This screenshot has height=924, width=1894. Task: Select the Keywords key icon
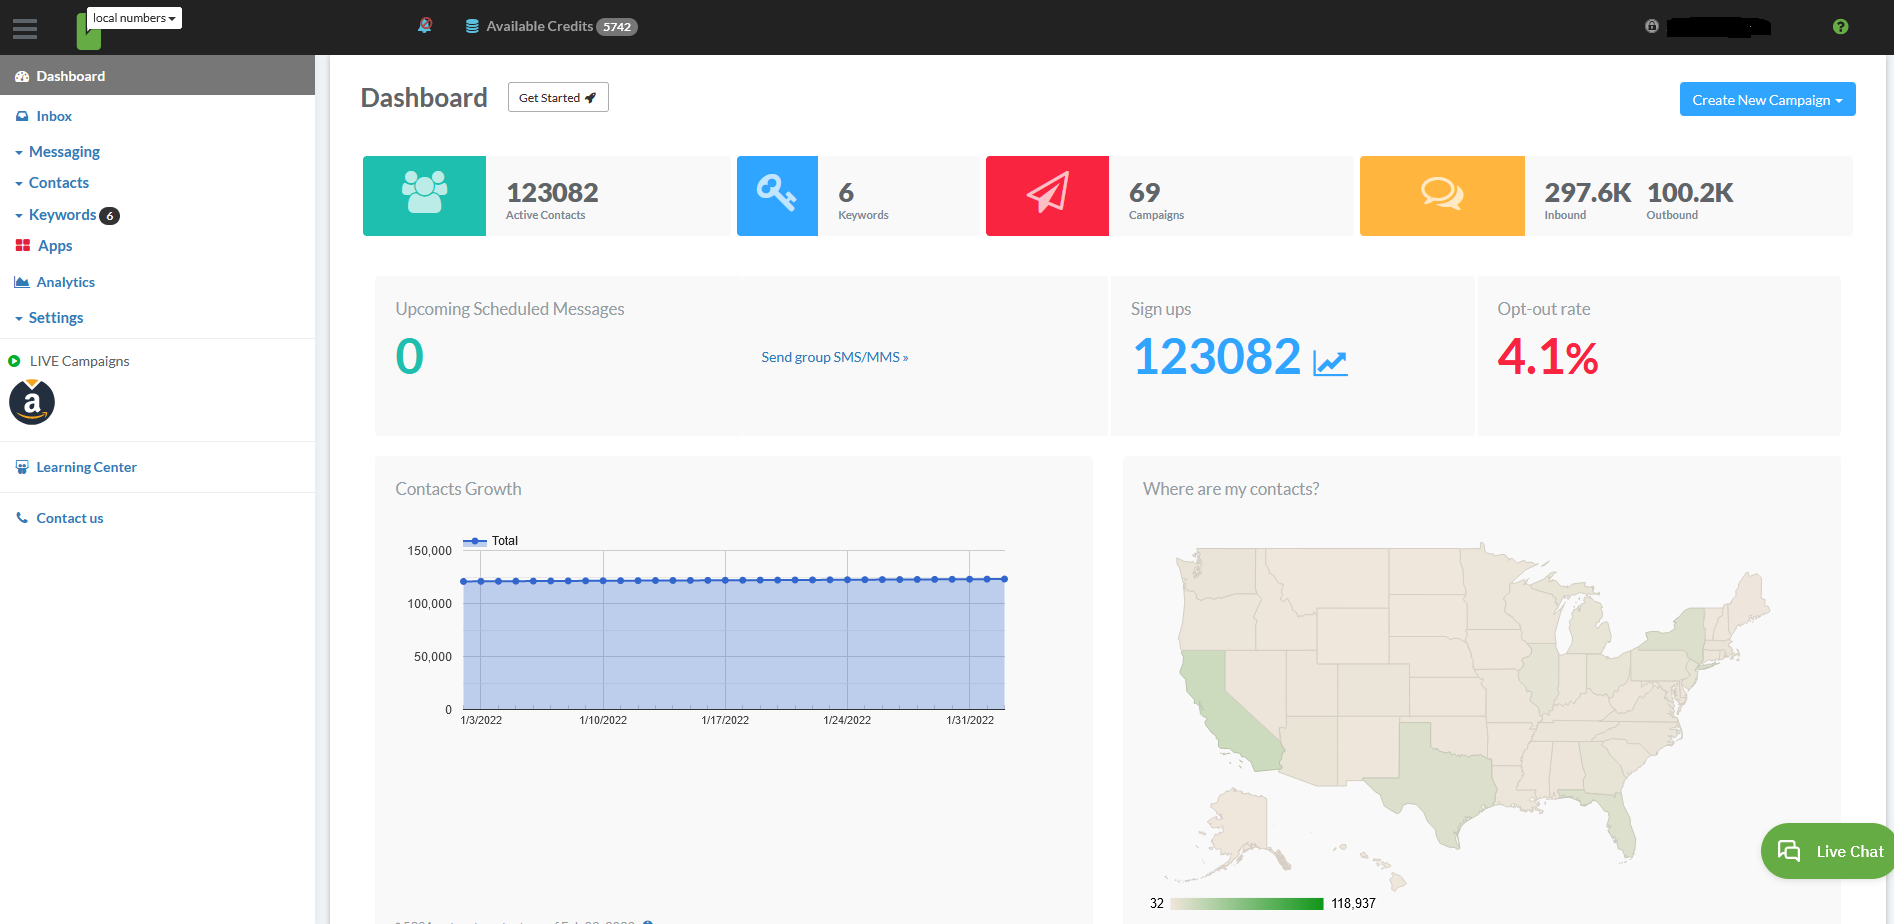[x=777, y=195]
